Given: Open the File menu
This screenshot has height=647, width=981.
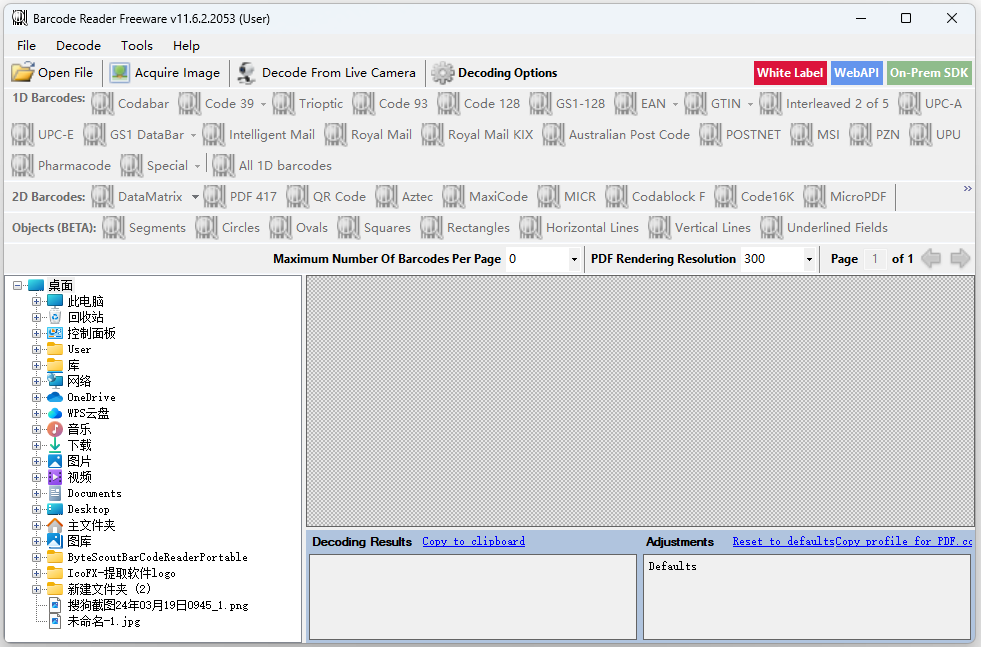Looking at the screenshot, I should pos(26,46).
